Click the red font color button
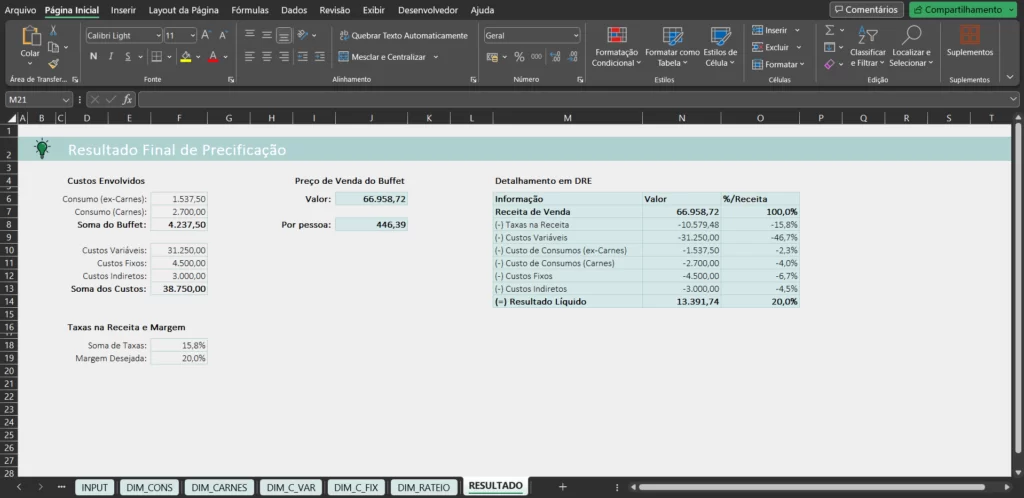This screenshot has height=498, width=1024. click(212, 57)
